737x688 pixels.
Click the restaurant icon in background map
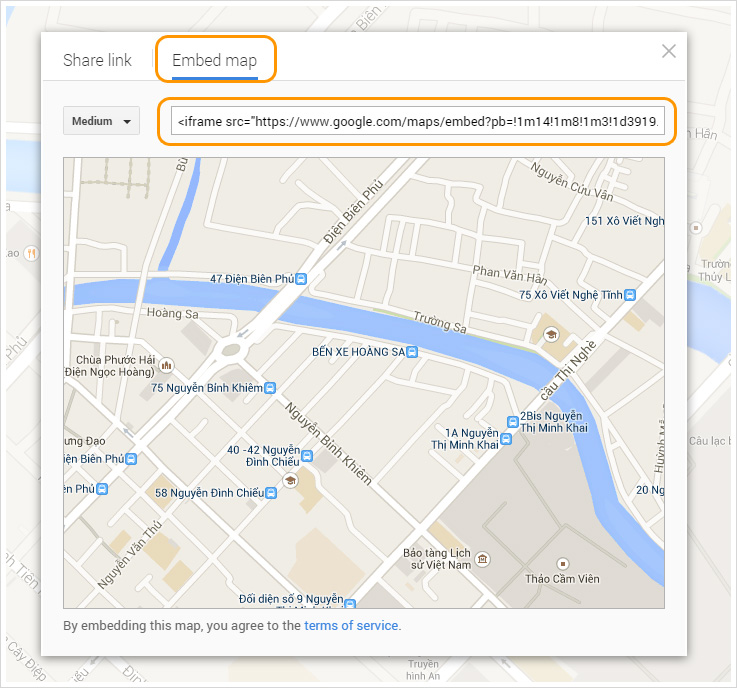31,253
